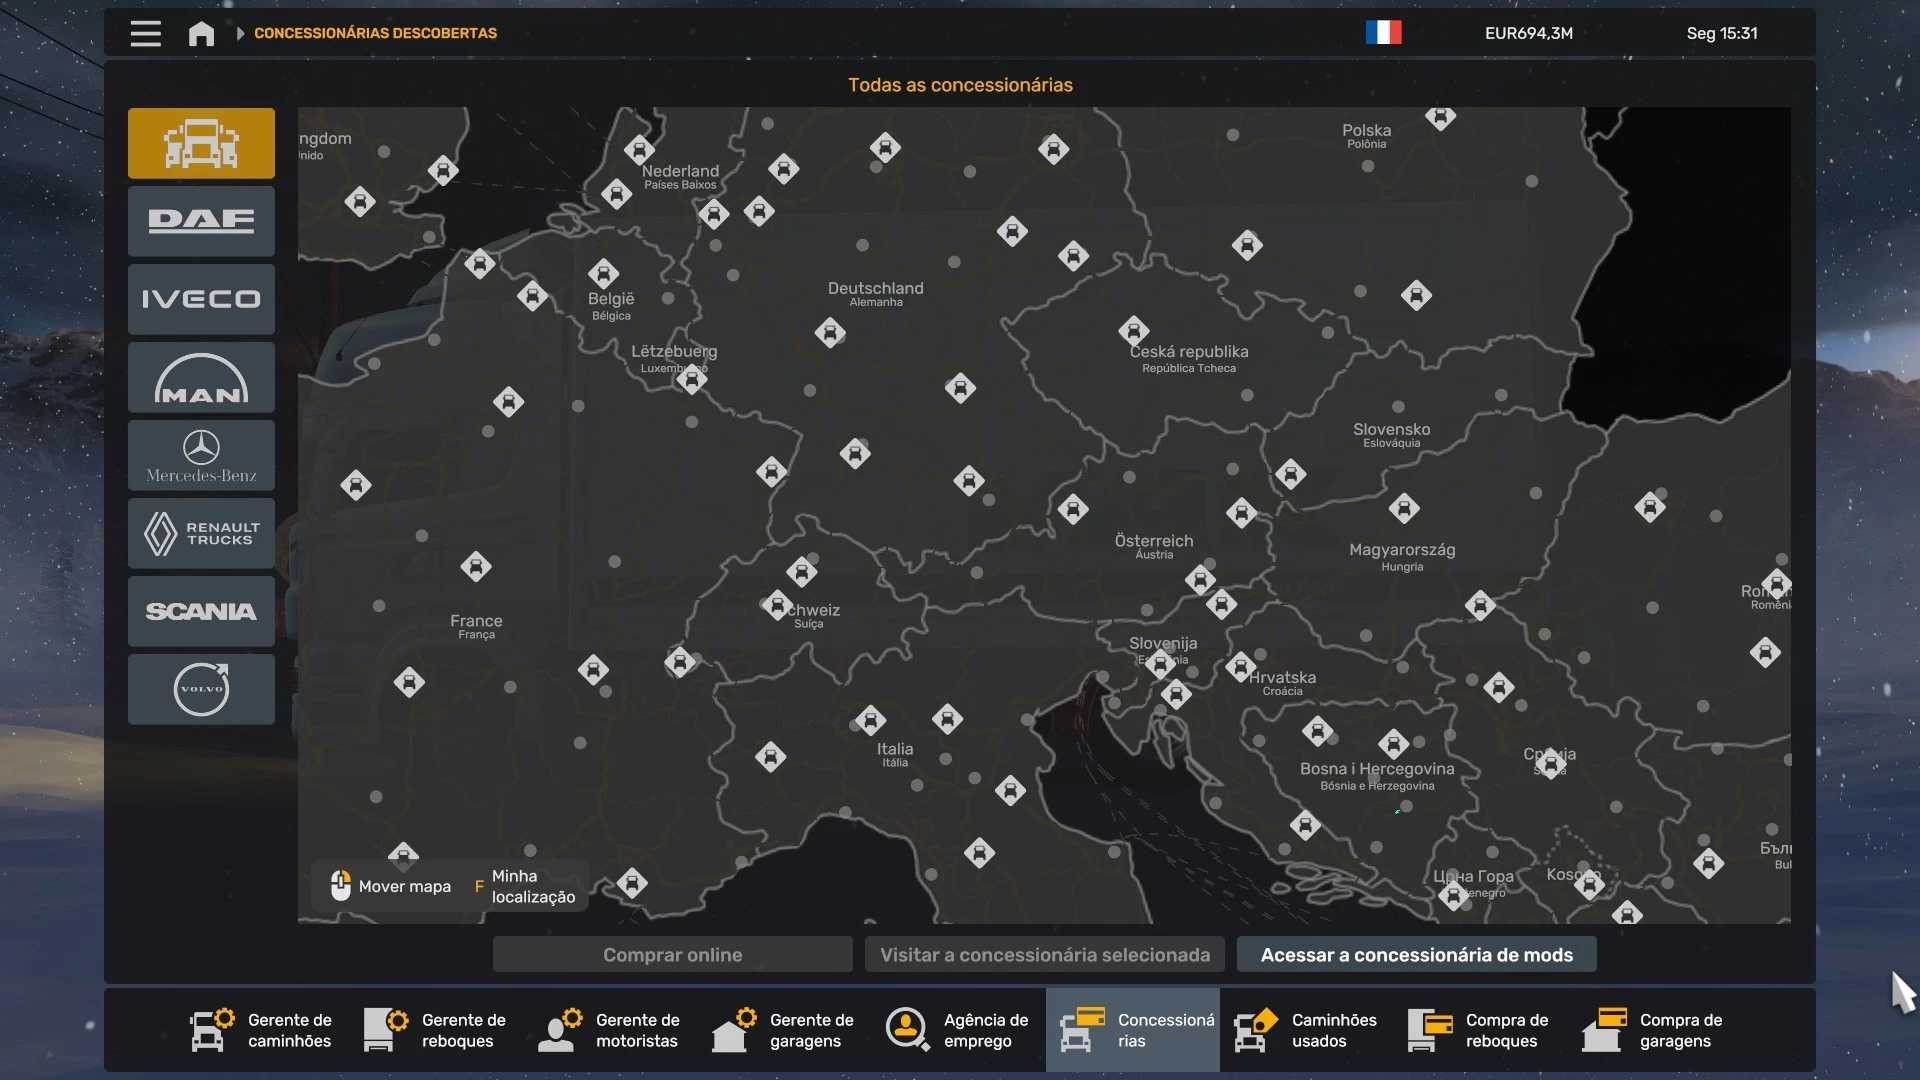Click Acessar a concessionária de mods button

click(x=1416, y=955)
